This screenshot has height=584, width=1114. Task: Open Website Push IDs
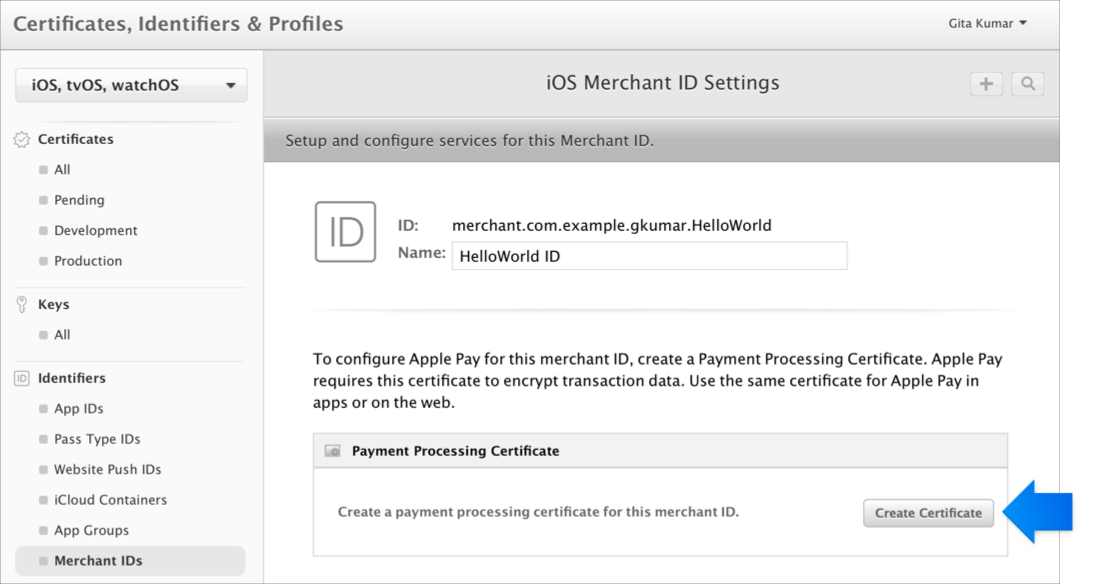point(107,470)
